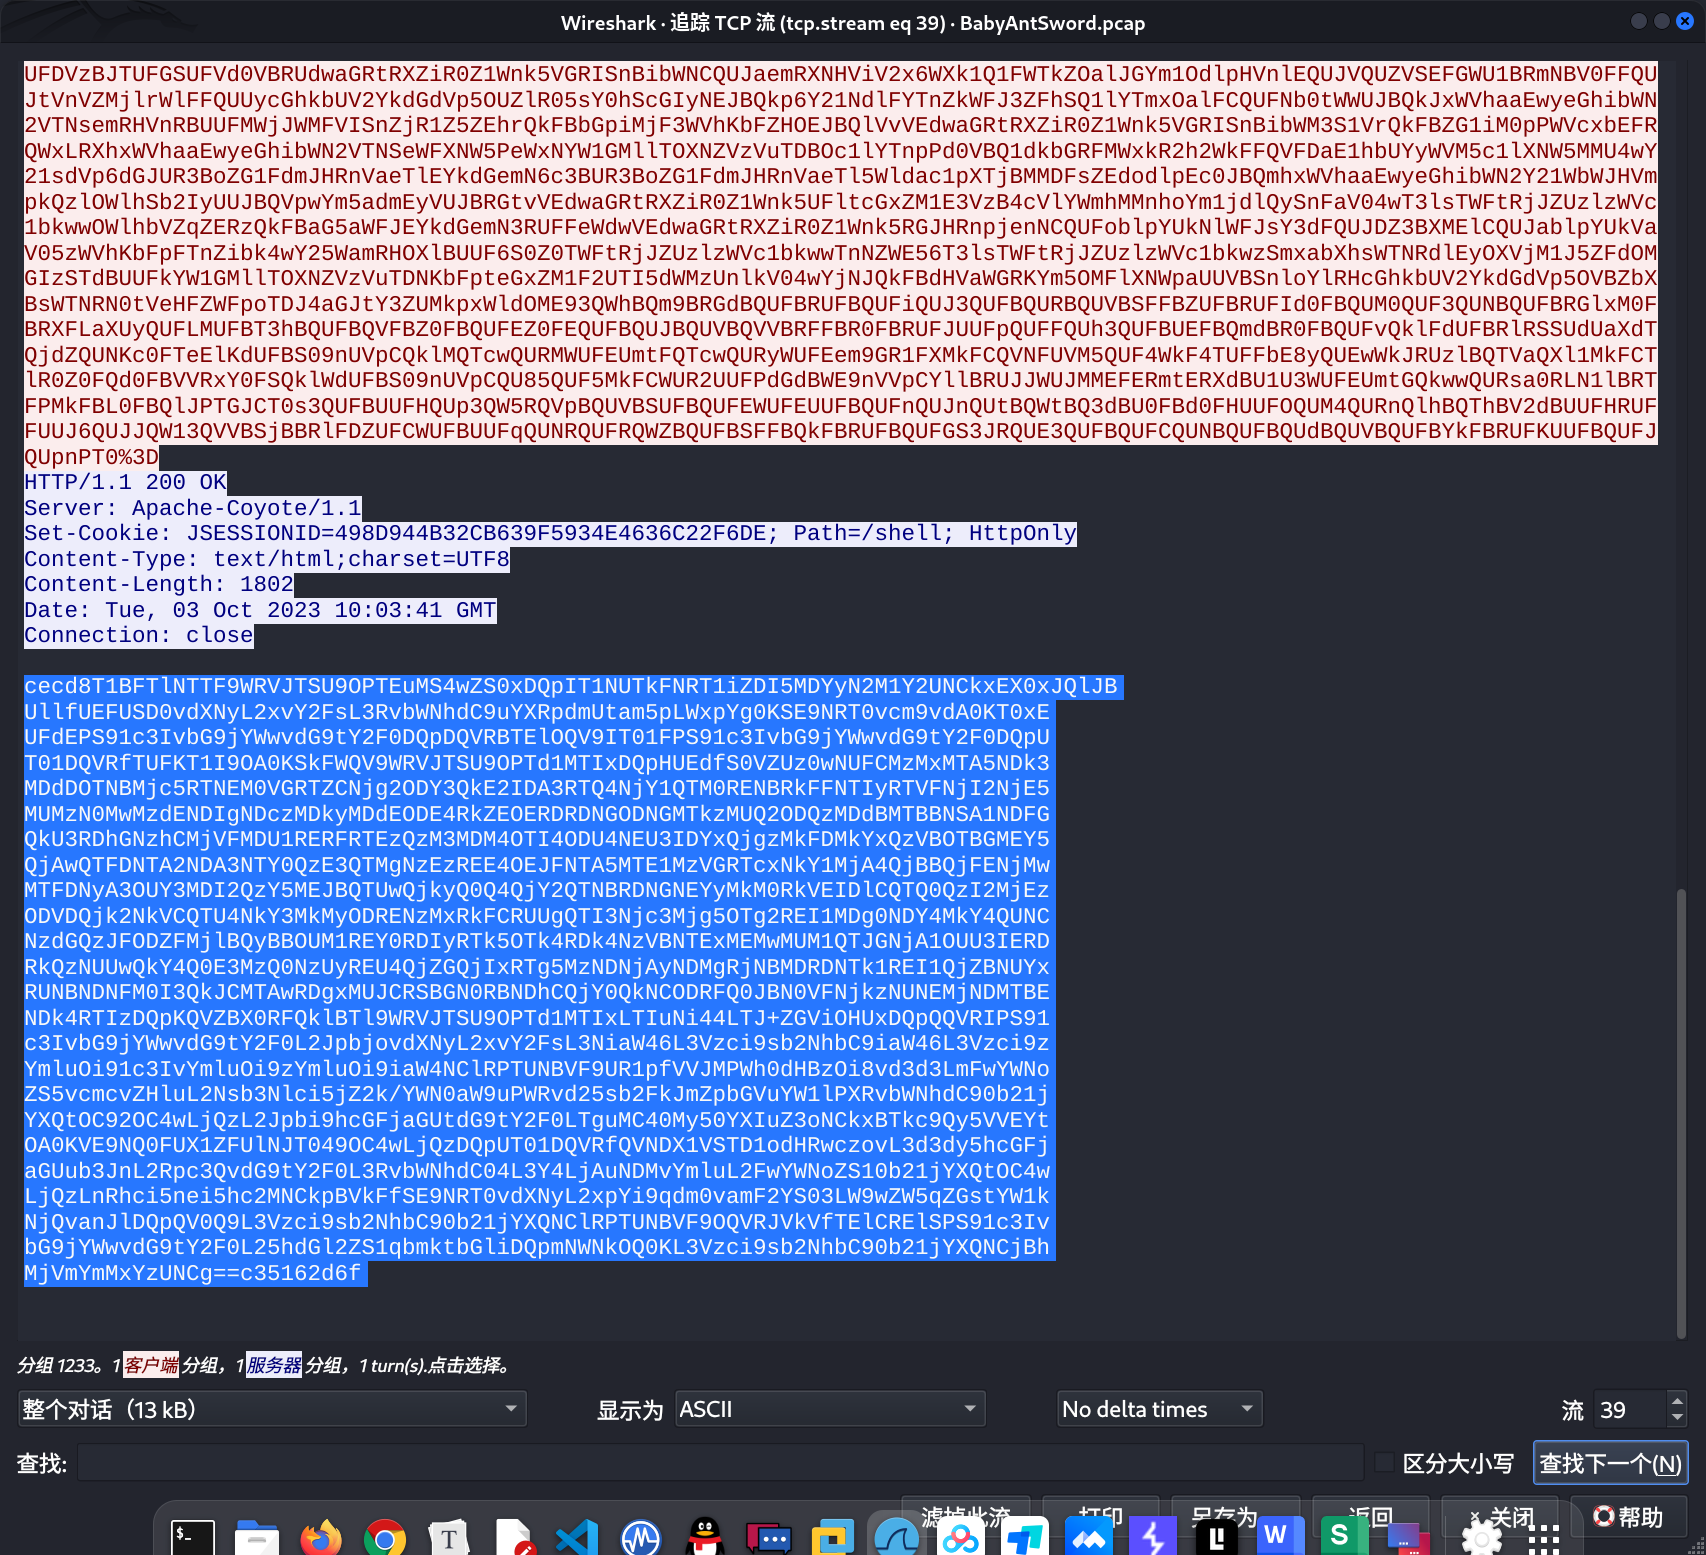Screen dimensions: 1706x1555
Task: Click the Wireshark window close button
Action: [x=1685, y=21]
